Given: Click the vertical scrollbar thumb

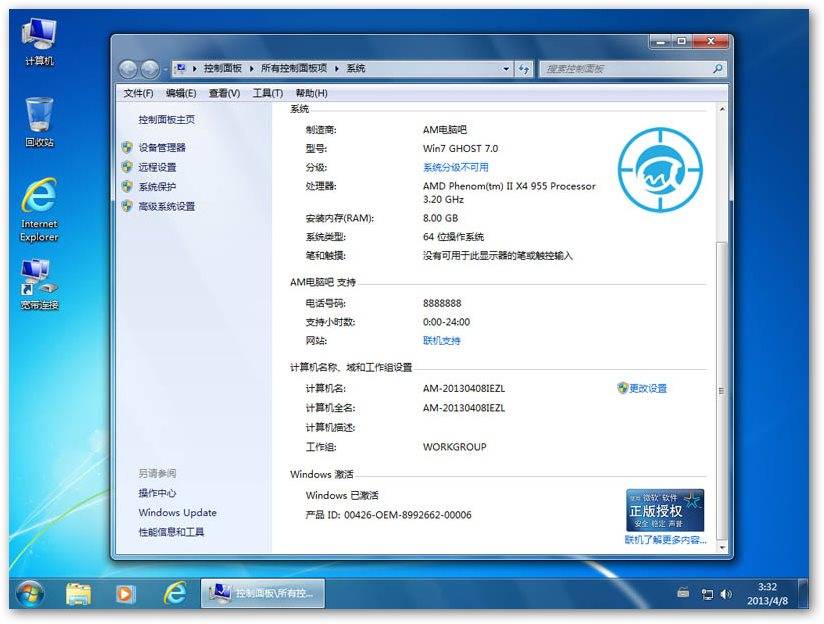Looking at the screenshot, I should 722,390.
